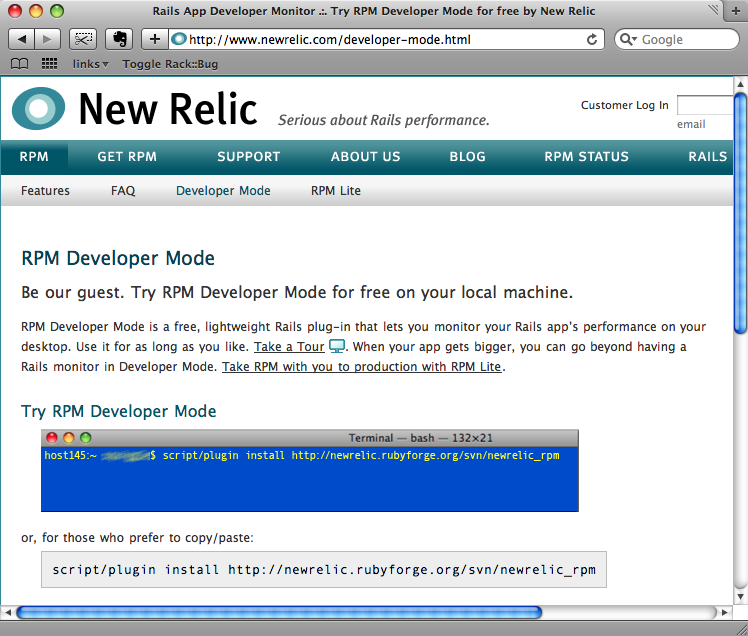Go back with the browser back arrow
The width and height of the screenshot is (748, 636).
click(21, 39)
